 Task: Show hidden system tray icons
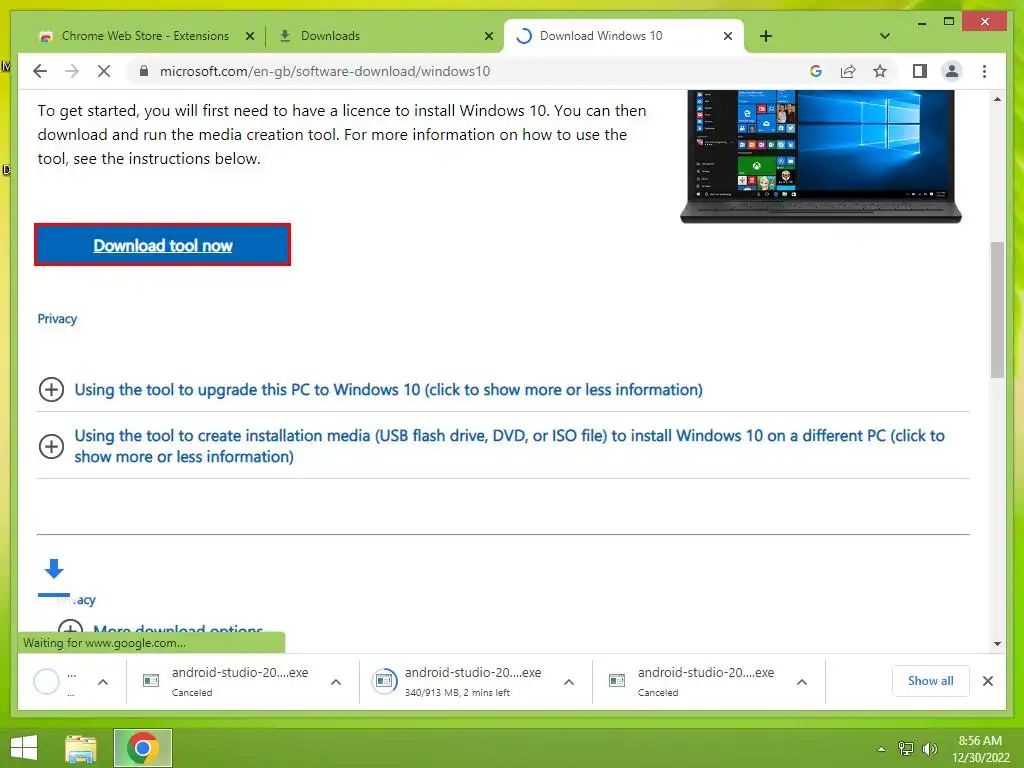coord(881,748)
